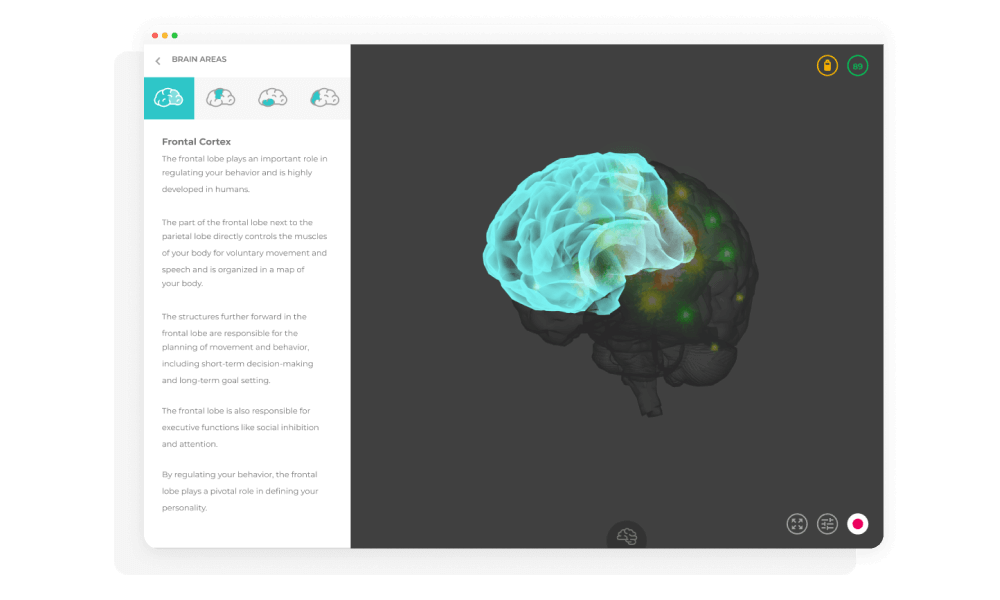Viewport: 1000px width, 600px height.
Task: Close the window with red button
Action: point(155,36)
